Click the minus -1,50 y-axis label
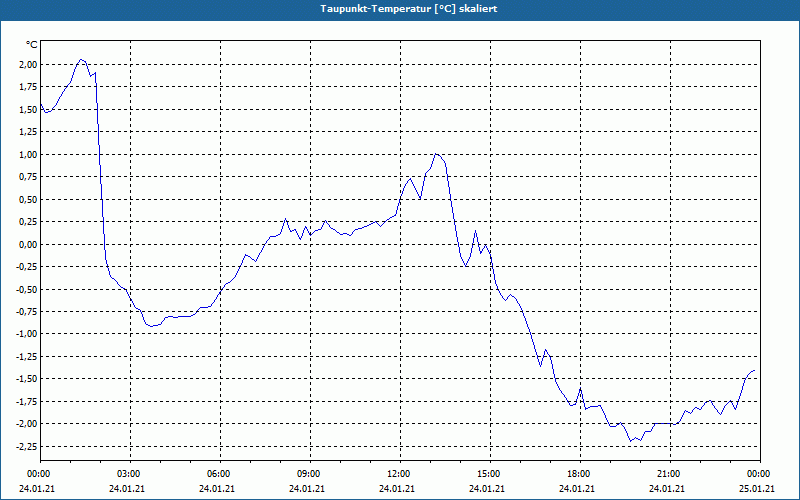Viewport: 800px width, 500px height. (27, 379)
